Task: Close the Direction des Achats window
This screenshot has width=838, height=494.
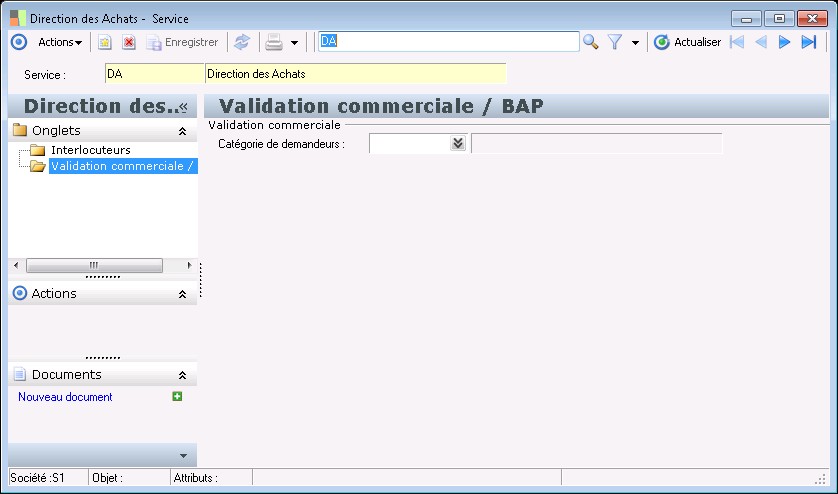Action: pyautogui.click(x=812, y=19)
